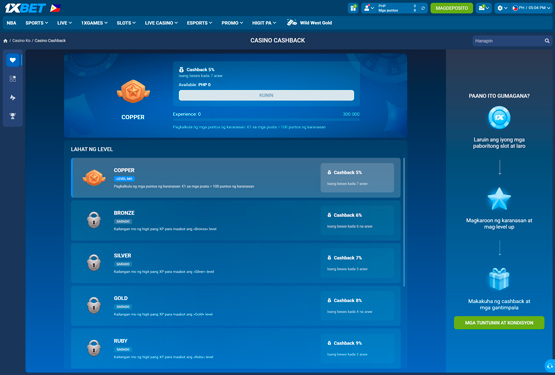Viewport: 555px width, 375px height.
Task: Click the Copper medal in level list
Action: [94, 178]
